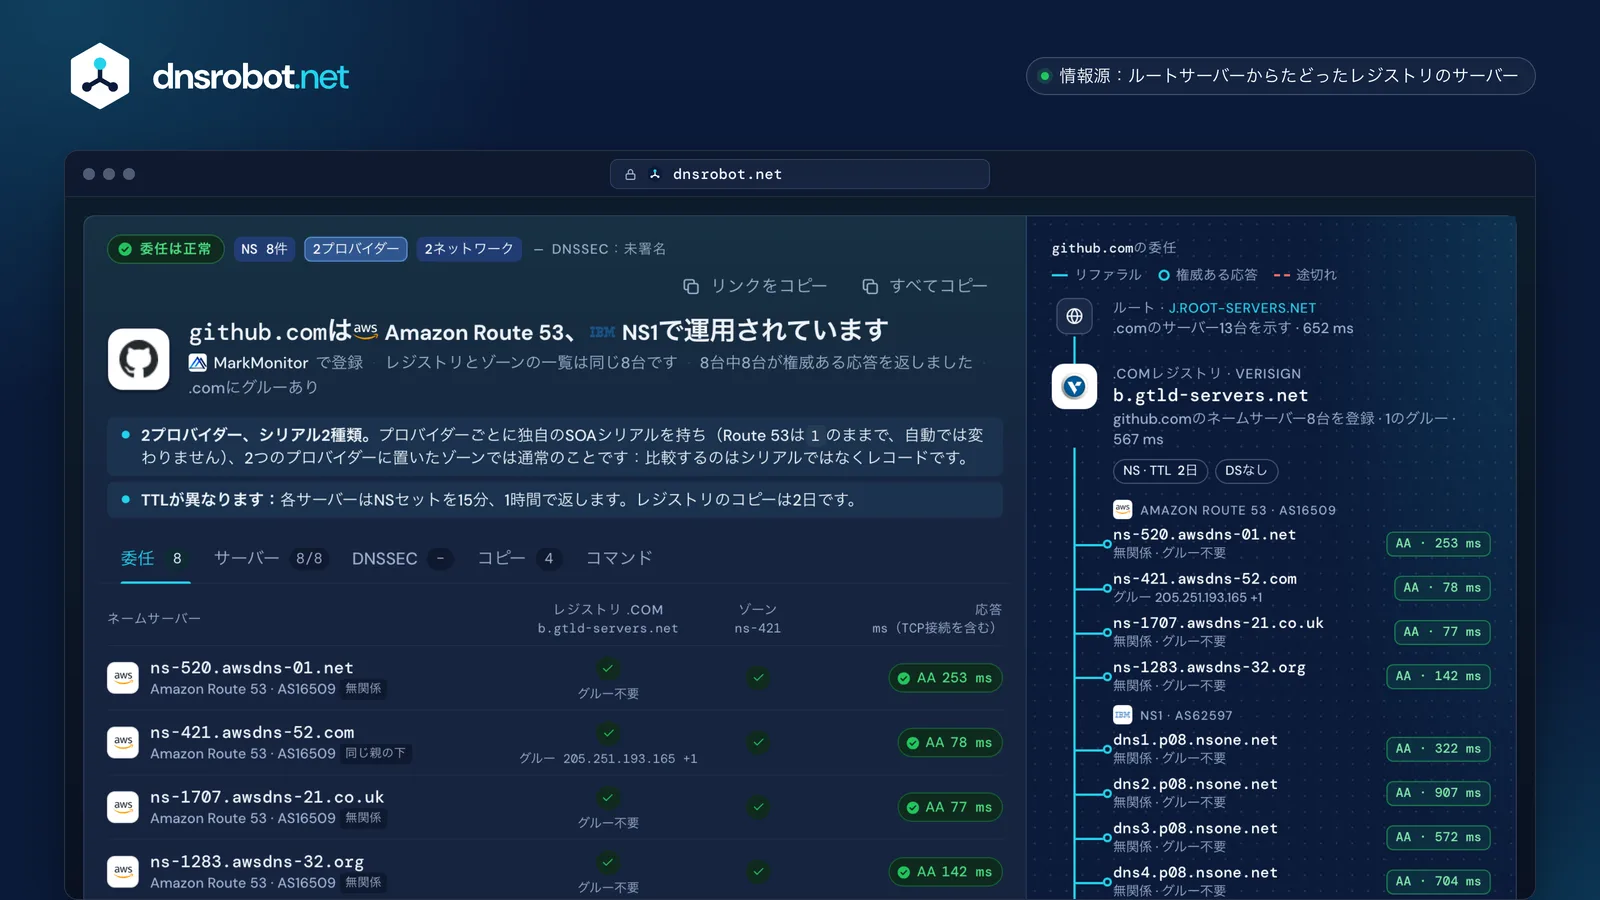The height and width of the screenshot is (900, 1600).
Task: Click dns1.p08.nsone.net in the delegation tree
Action: 1195,740
